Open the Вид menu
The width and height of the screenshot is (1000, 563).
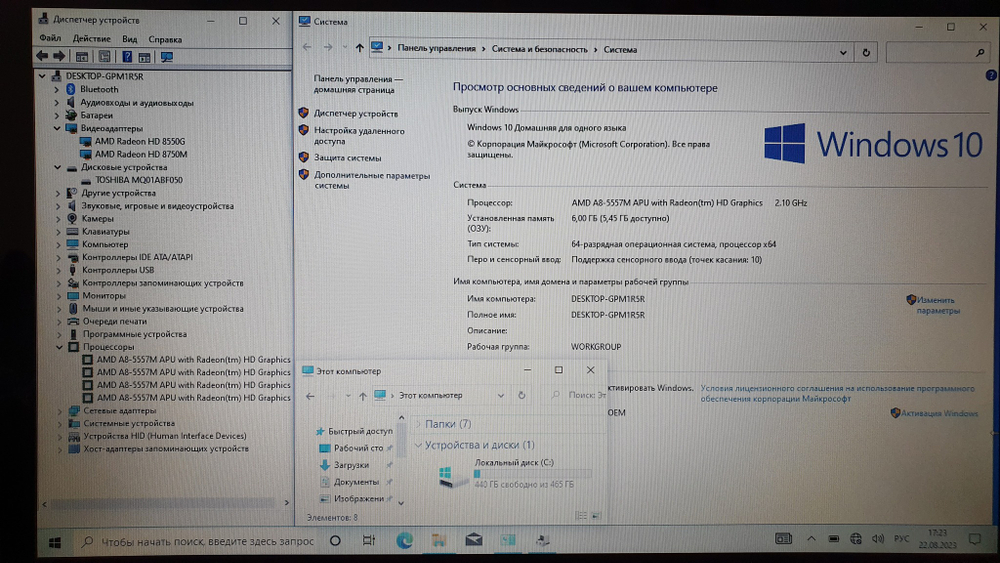tap(129, 39)
